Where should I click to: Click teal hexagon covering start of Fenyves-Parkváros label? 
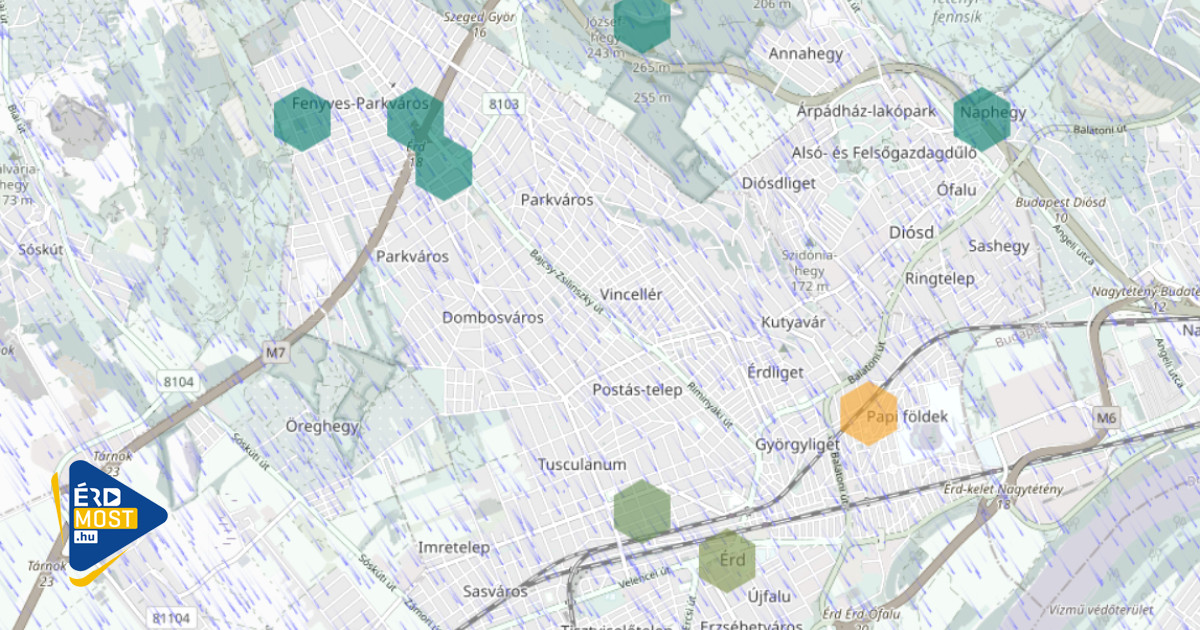[x=302, y=119]
